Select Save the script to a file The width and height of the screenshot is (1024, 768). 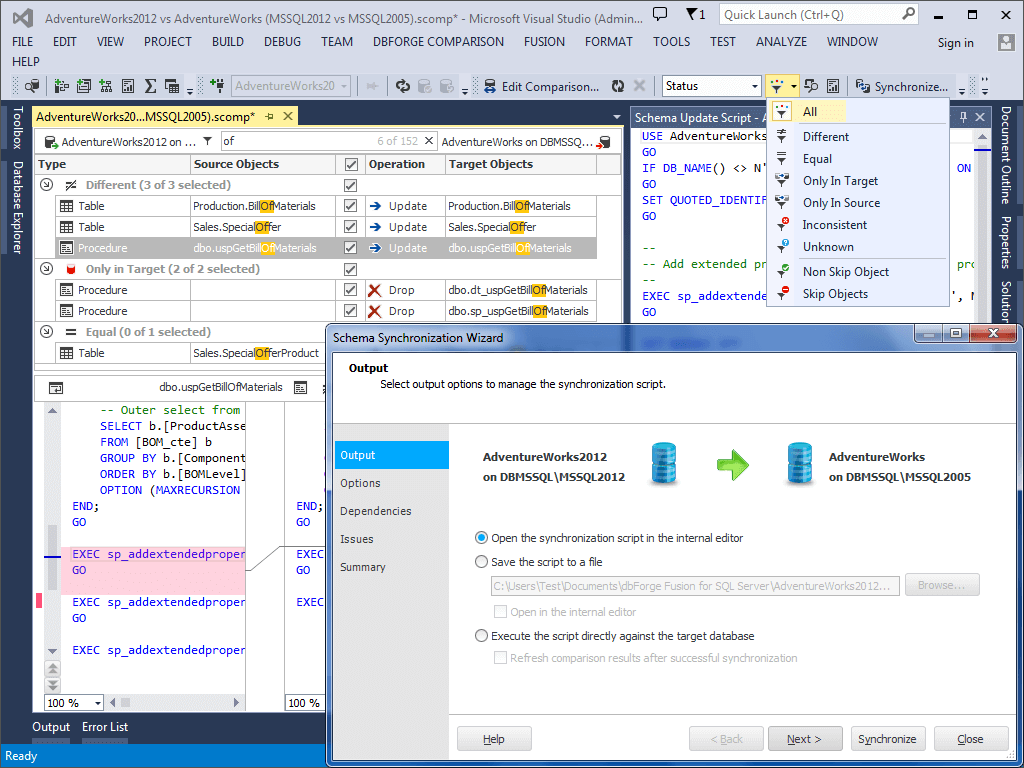tap(481, 562)
